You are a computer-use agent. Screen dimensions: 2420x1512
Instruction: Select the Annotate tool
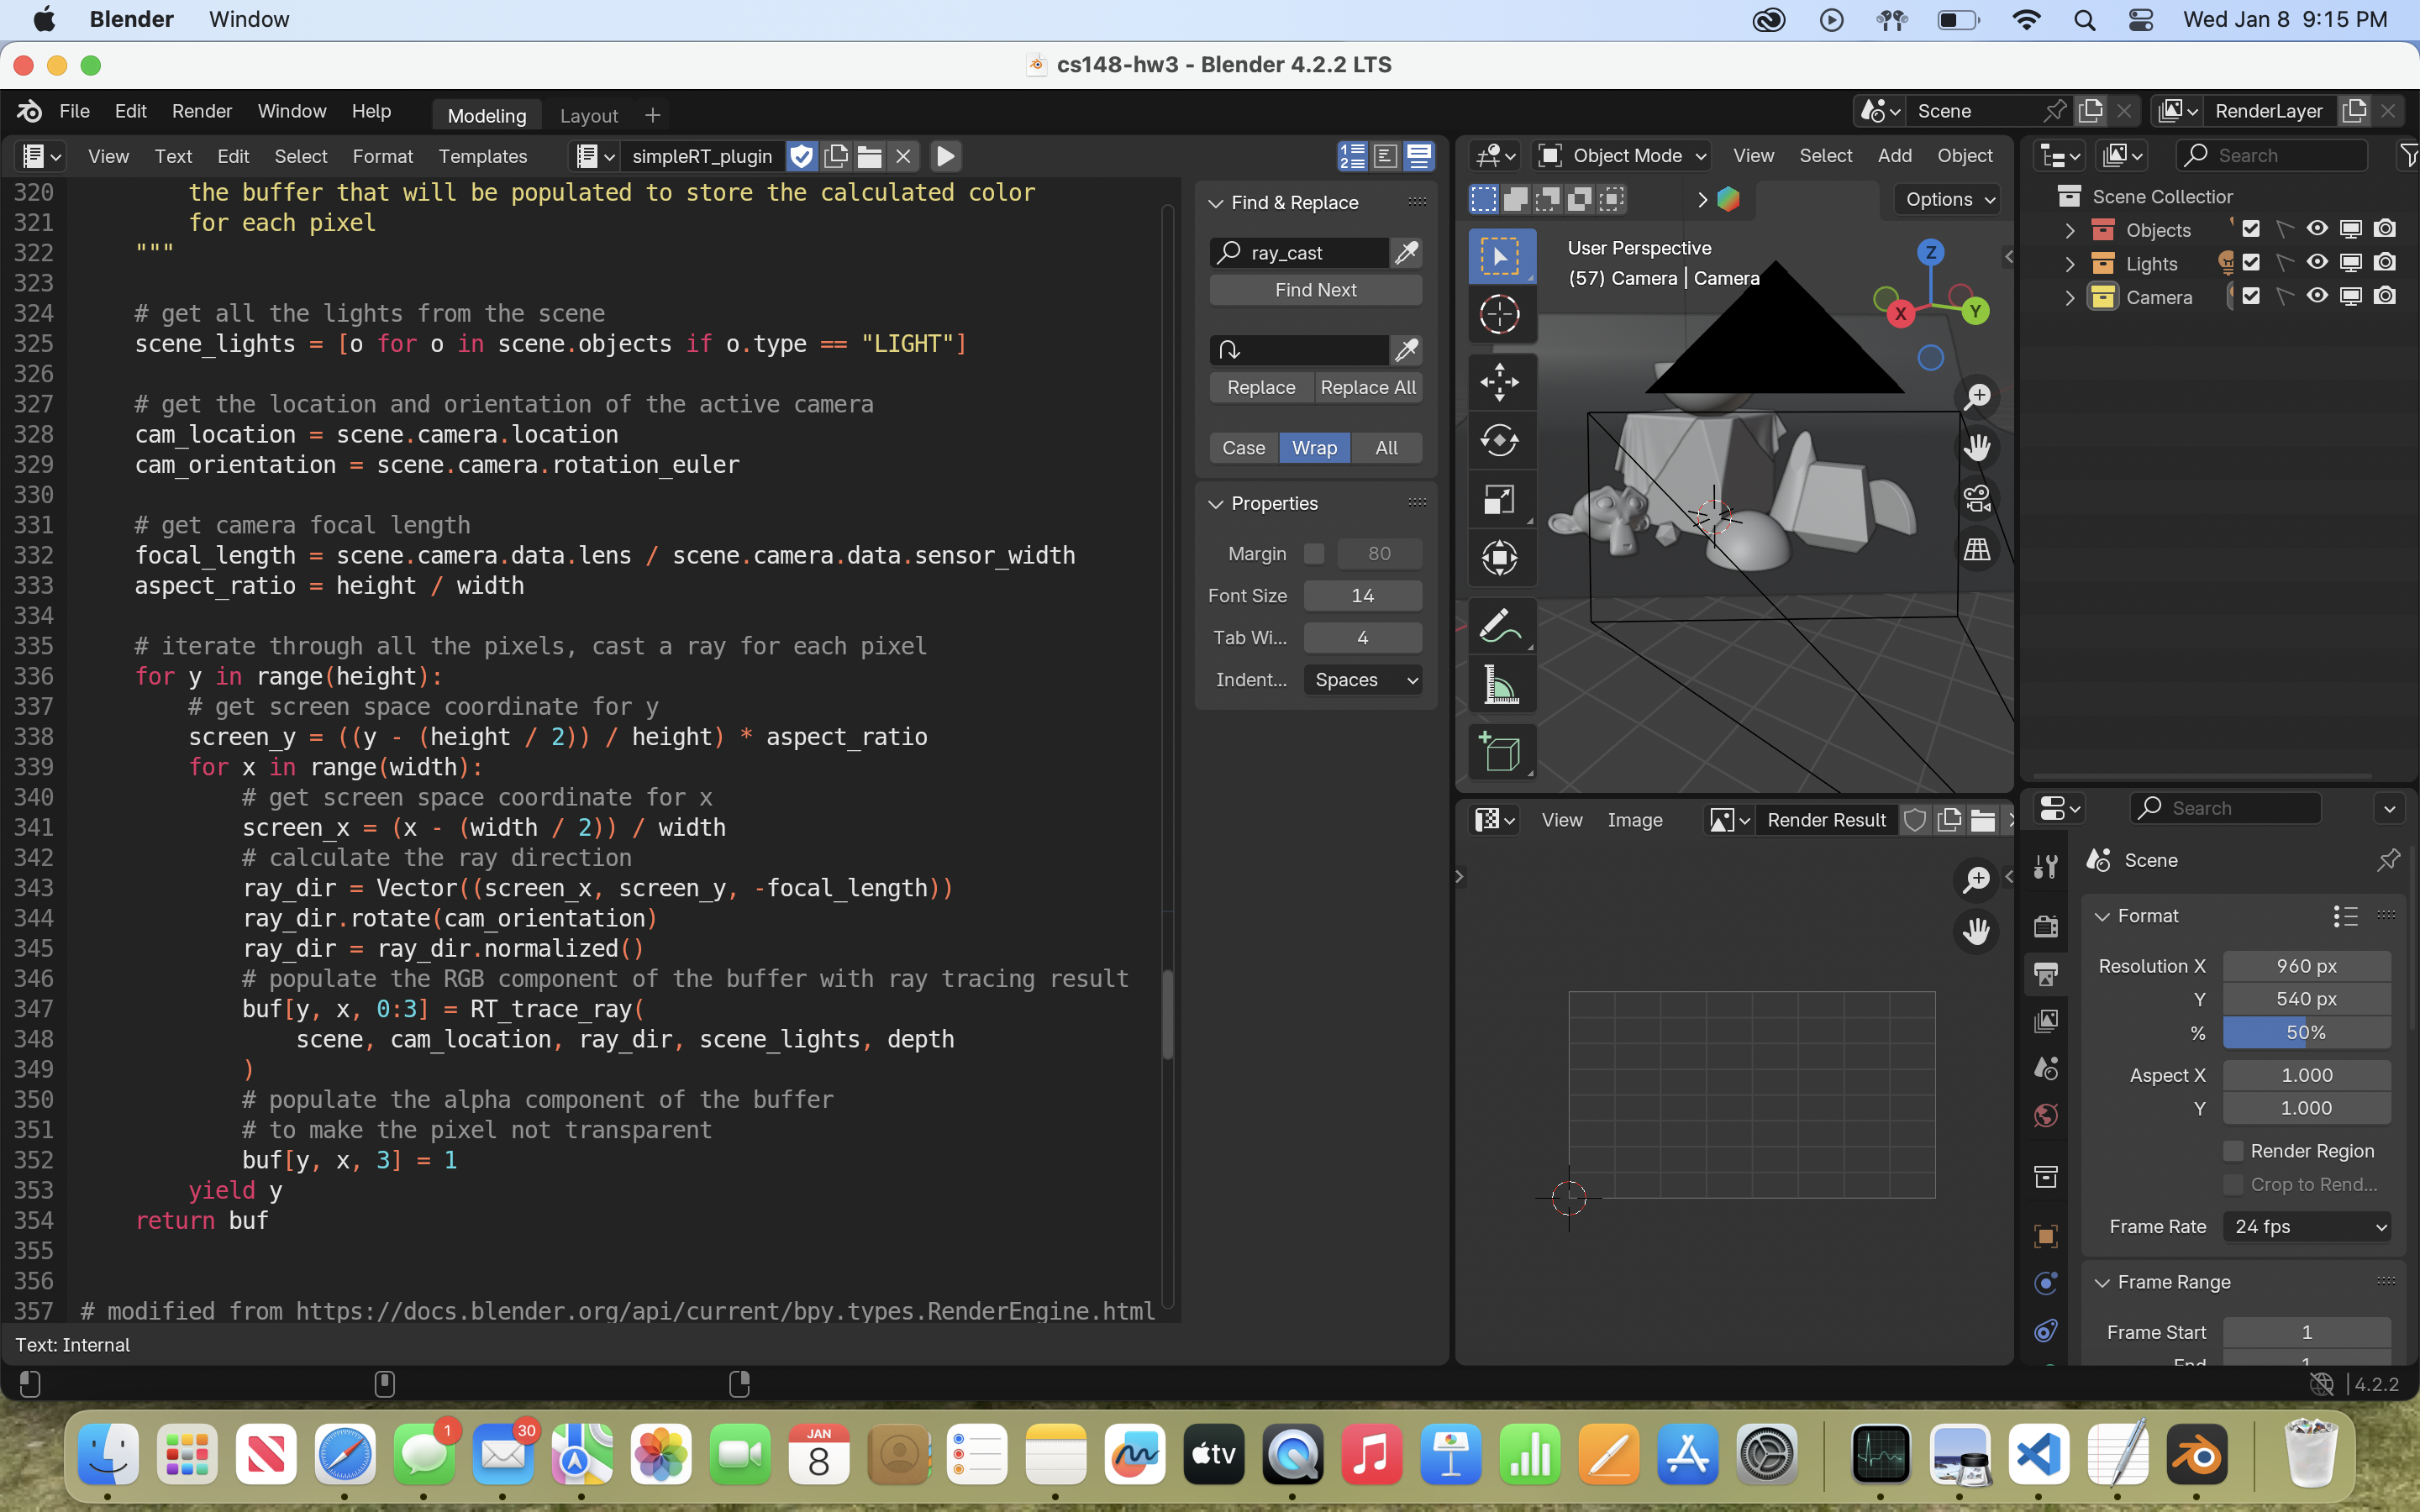coord(1500,626)
